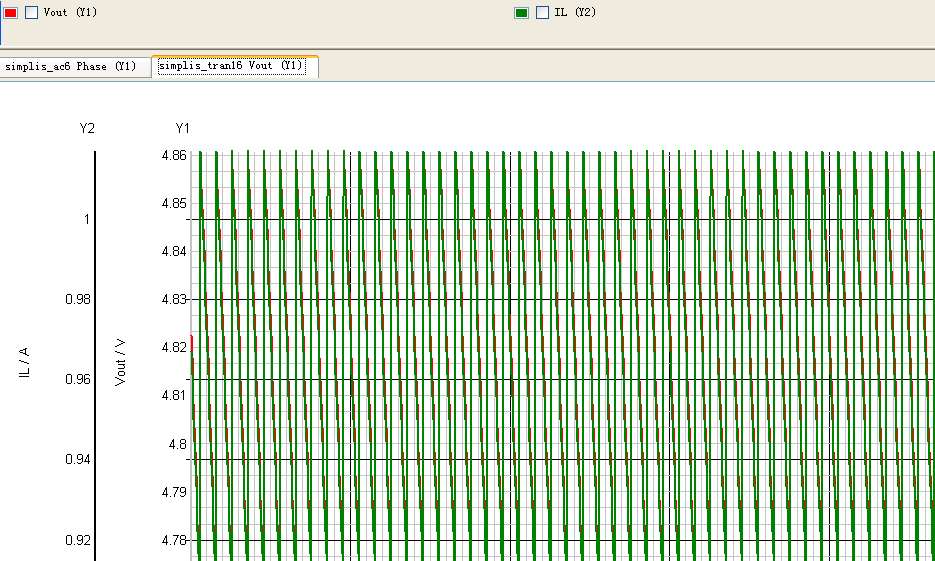Click the 'Vout / V' axis title
The image size is (935, 561).
pyautogui.click(x=121, y=362)
